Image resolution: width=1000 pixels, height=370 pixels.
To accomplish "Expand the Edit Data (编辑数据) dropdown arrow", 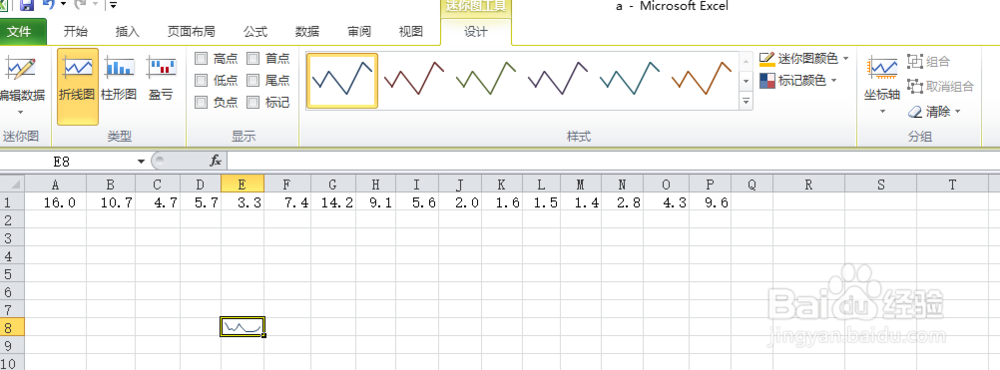I will pos(19,112).
